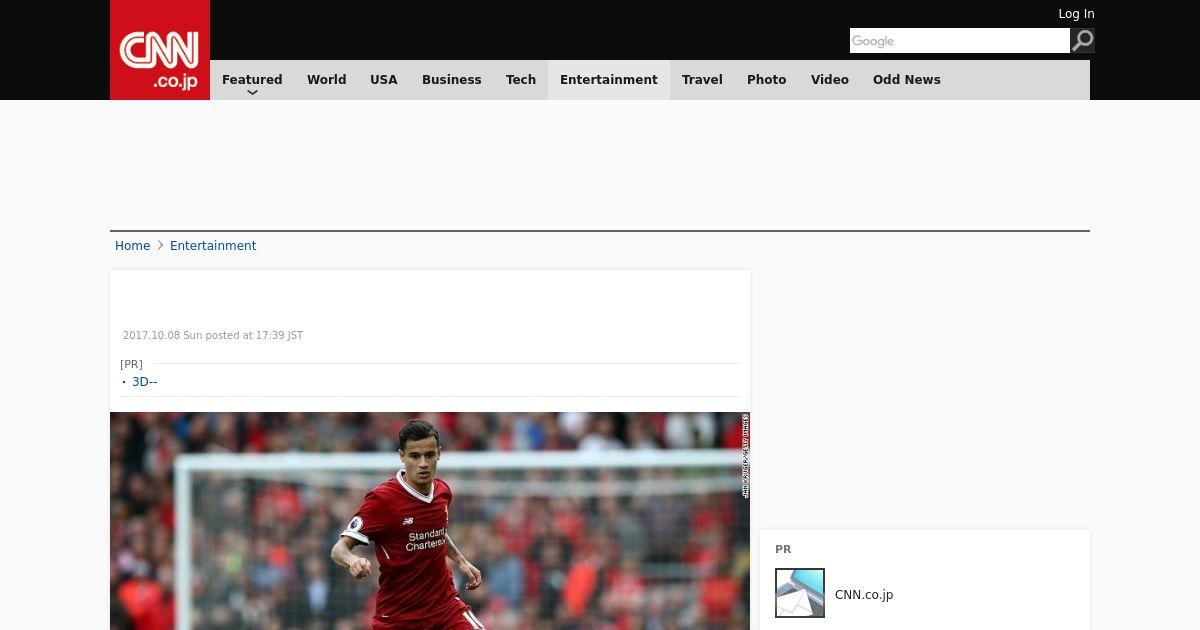1200x630 pixels.
Task: Click the soccer player article photo
Action: (430, 521)
